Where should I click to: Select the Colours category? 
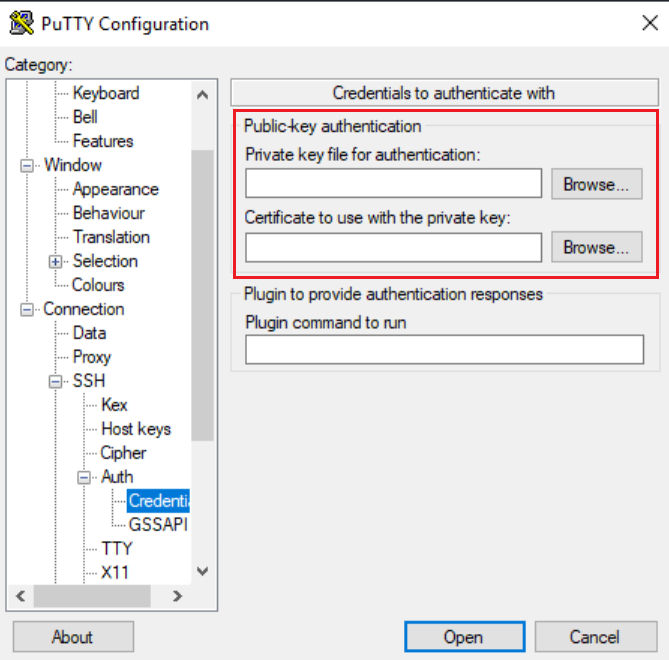tap(98, 285)
